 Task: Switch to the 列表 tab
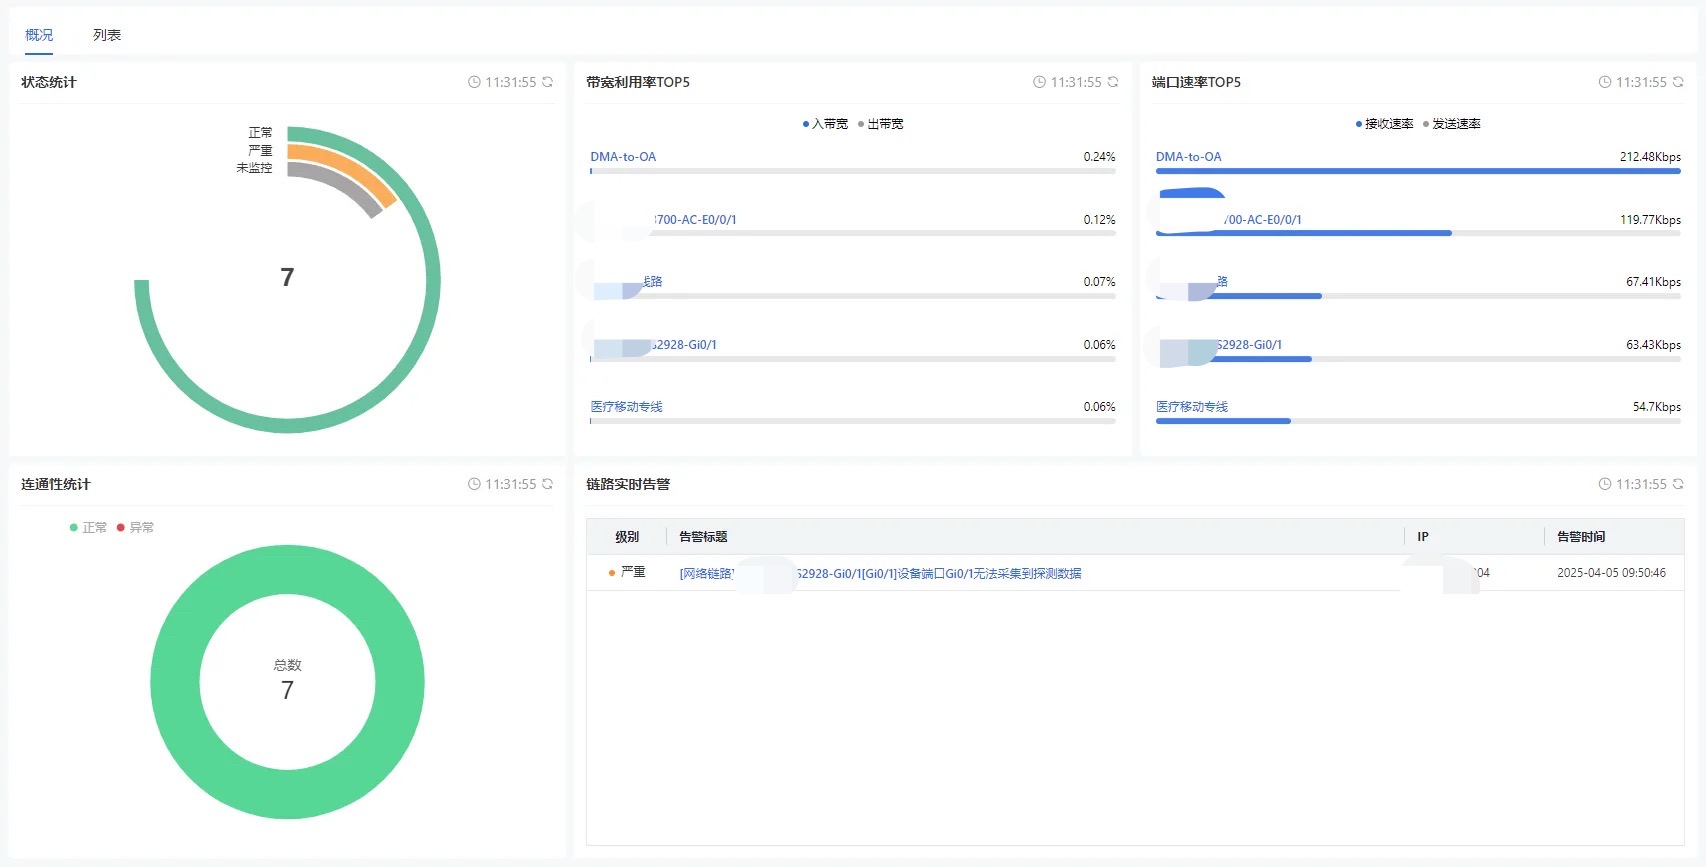[x=107, y=35]
